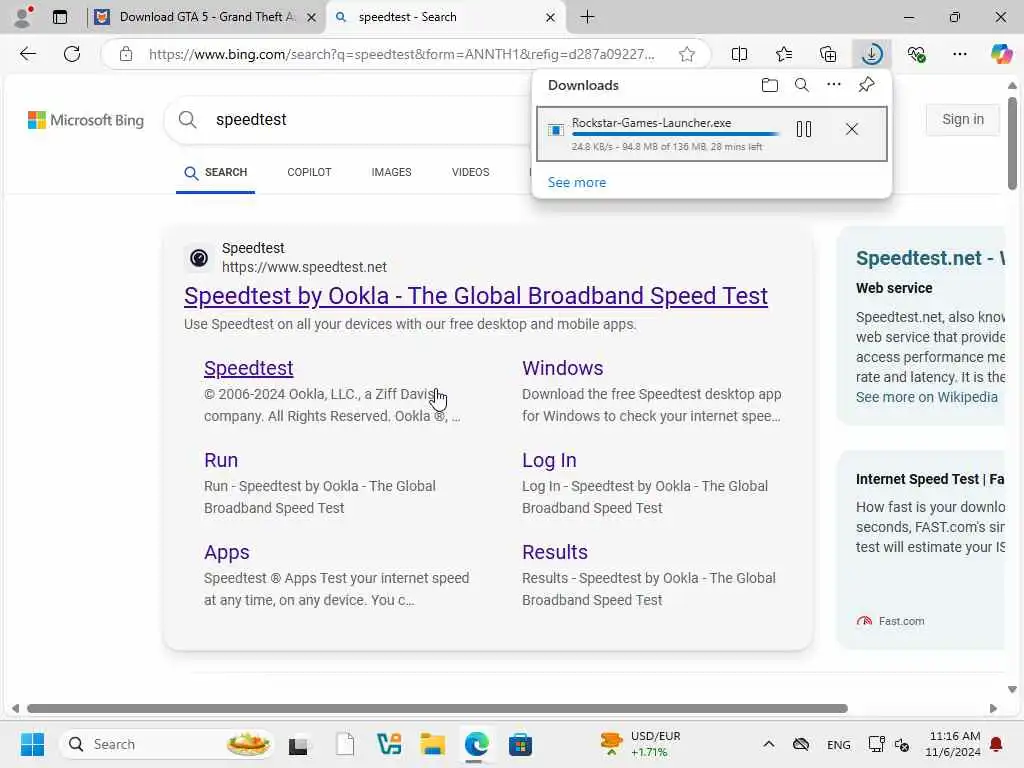Open the Run sublink
This screenshot has height=768, width=1024.
(x=221, y=460)
